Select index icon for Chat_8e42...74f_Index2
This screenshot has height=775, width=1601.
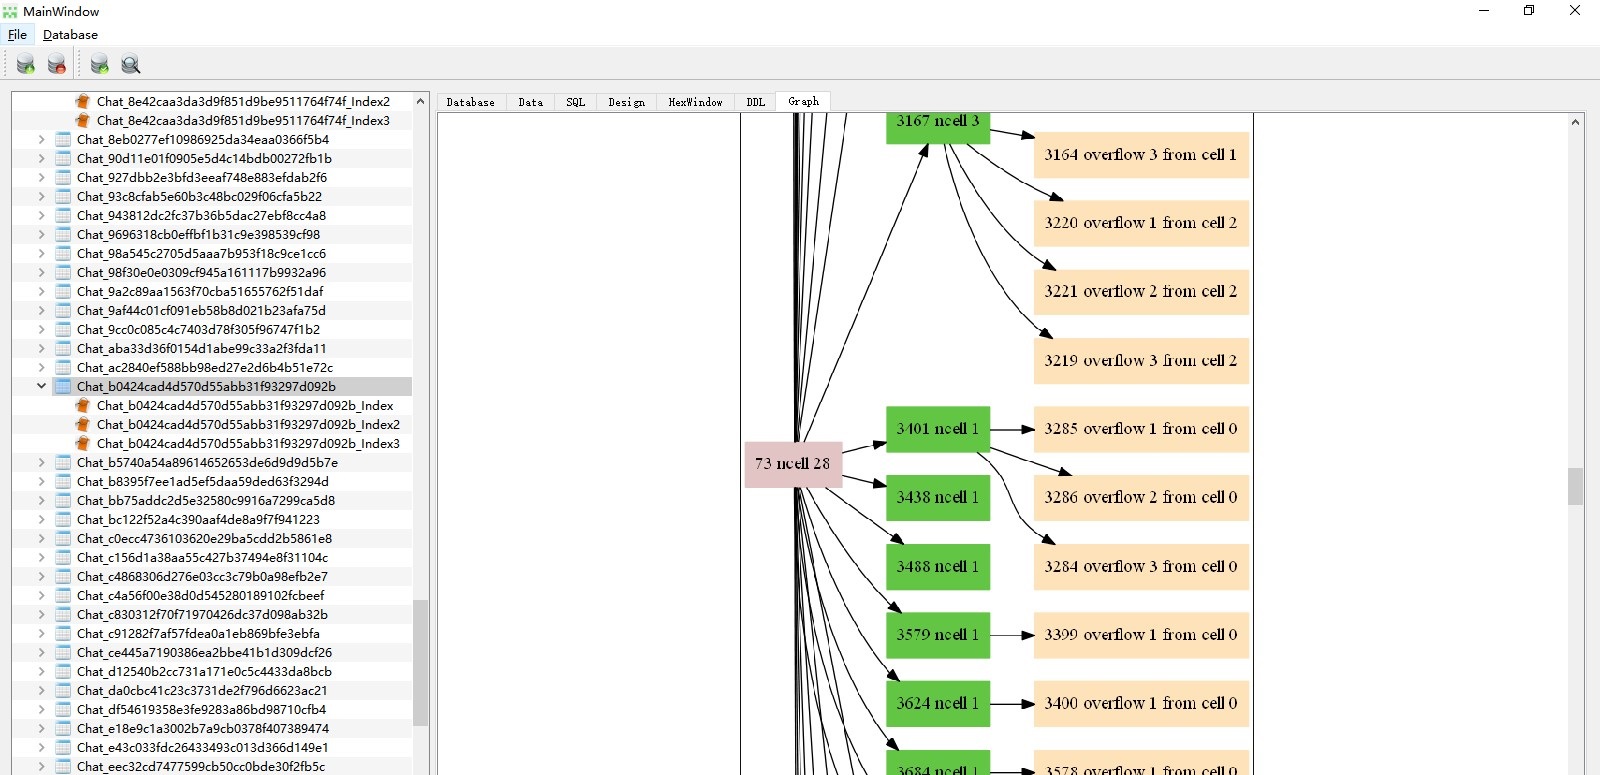pos(83,101)
